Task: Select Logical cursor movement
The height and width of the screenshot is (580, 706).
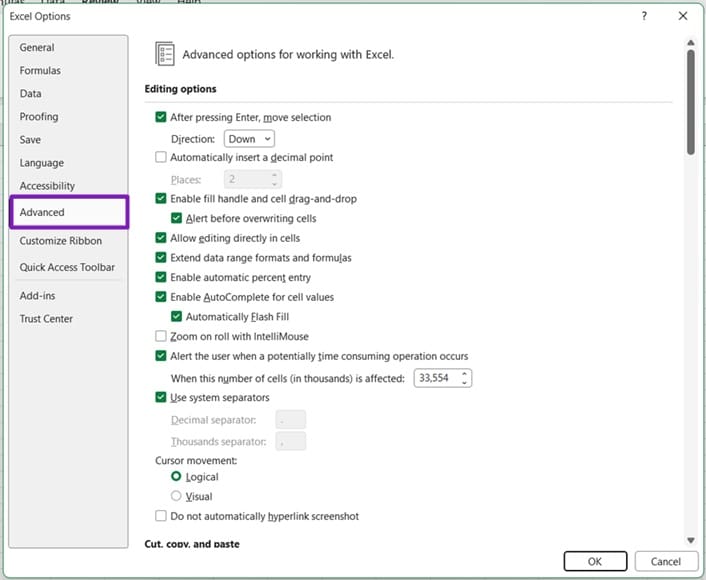Action: click(x=176, y=476)
